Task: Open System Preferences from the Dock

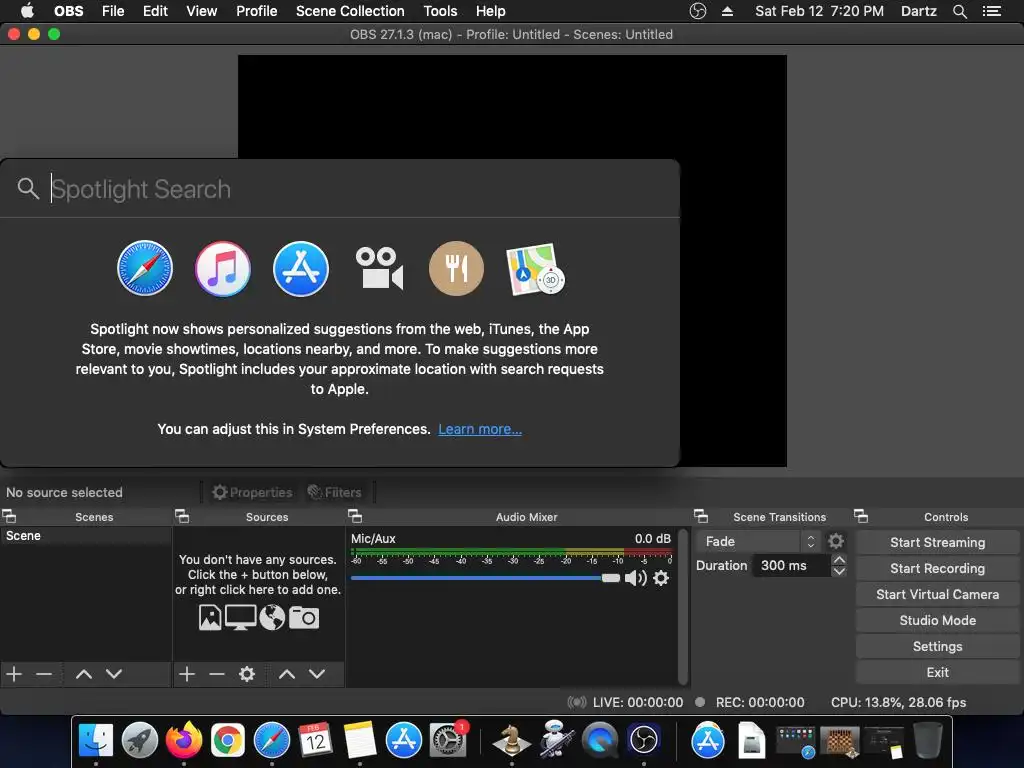Action: pos(448,740)
